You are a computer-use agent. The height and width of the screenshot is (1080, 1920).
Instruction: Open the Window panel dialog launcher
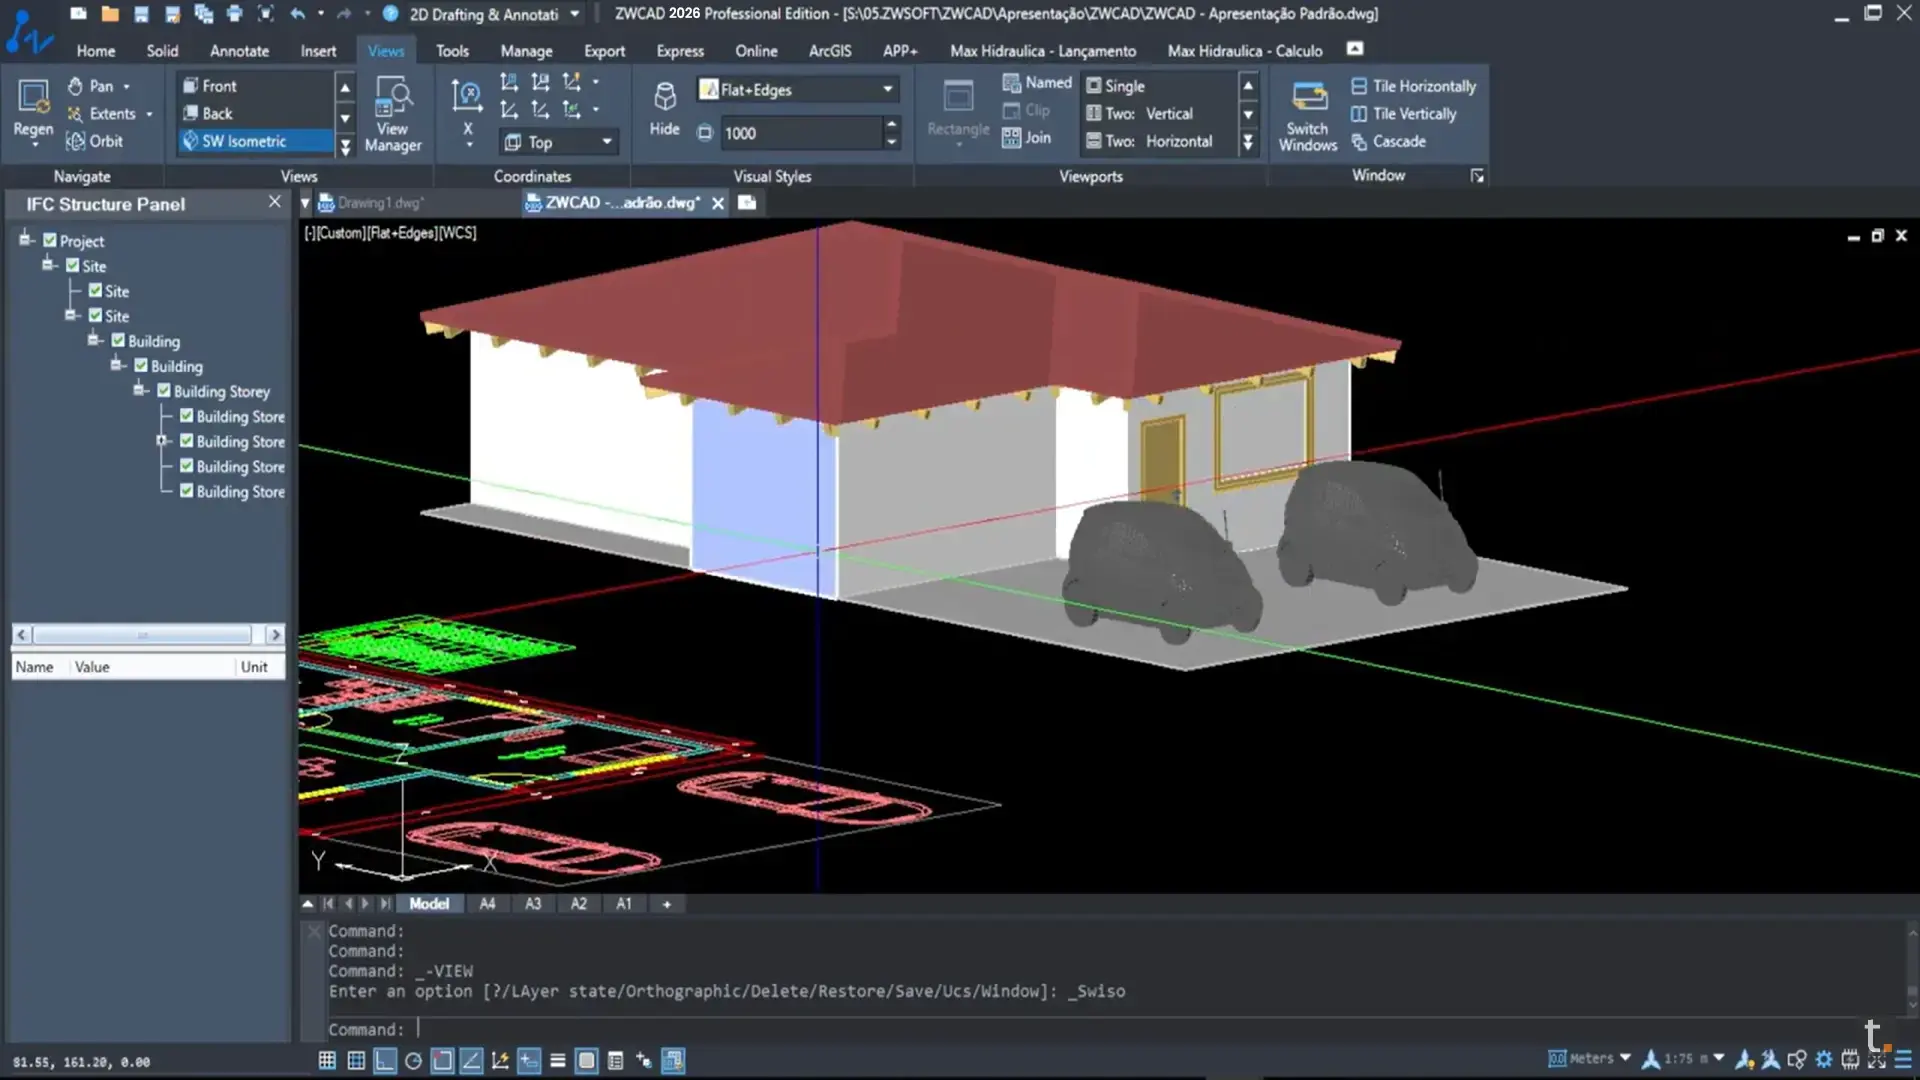coord(1477,176)
